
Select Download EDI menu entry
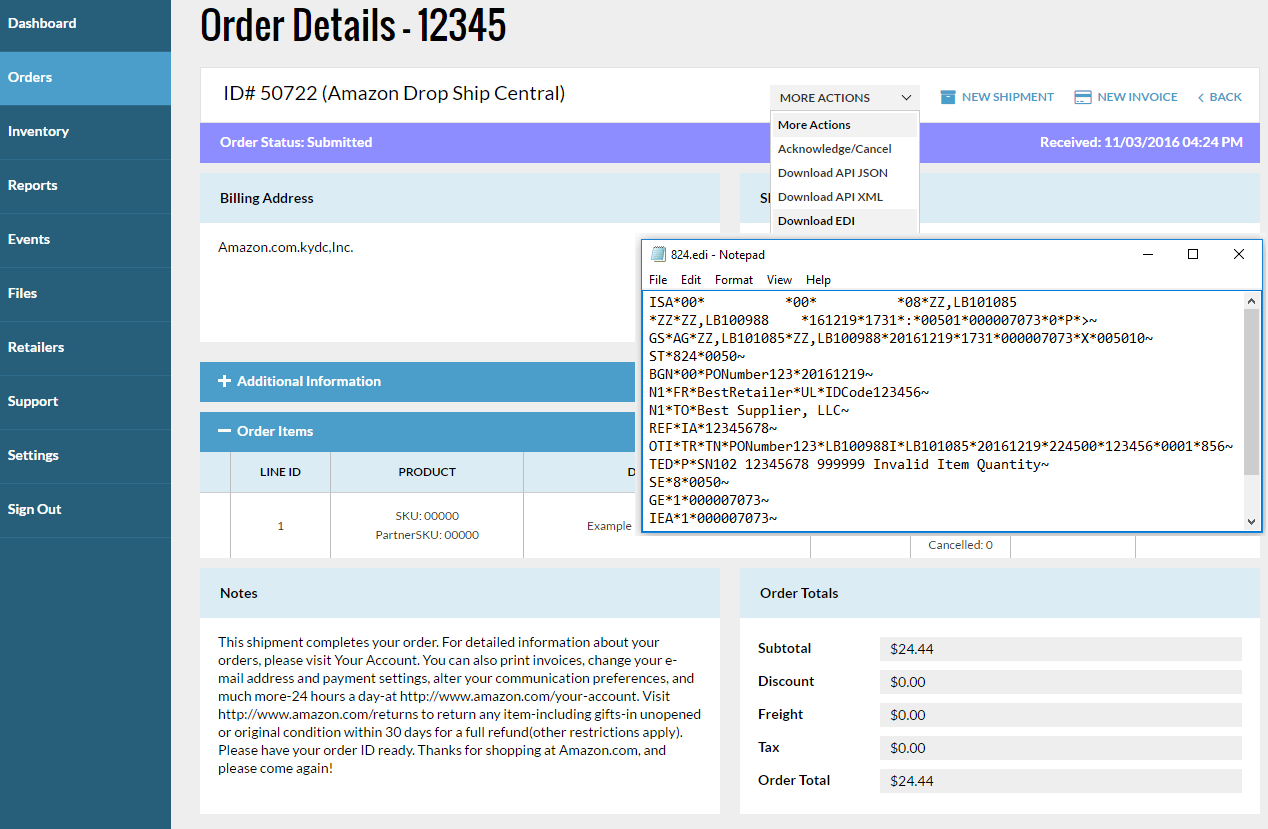[844, 221]
